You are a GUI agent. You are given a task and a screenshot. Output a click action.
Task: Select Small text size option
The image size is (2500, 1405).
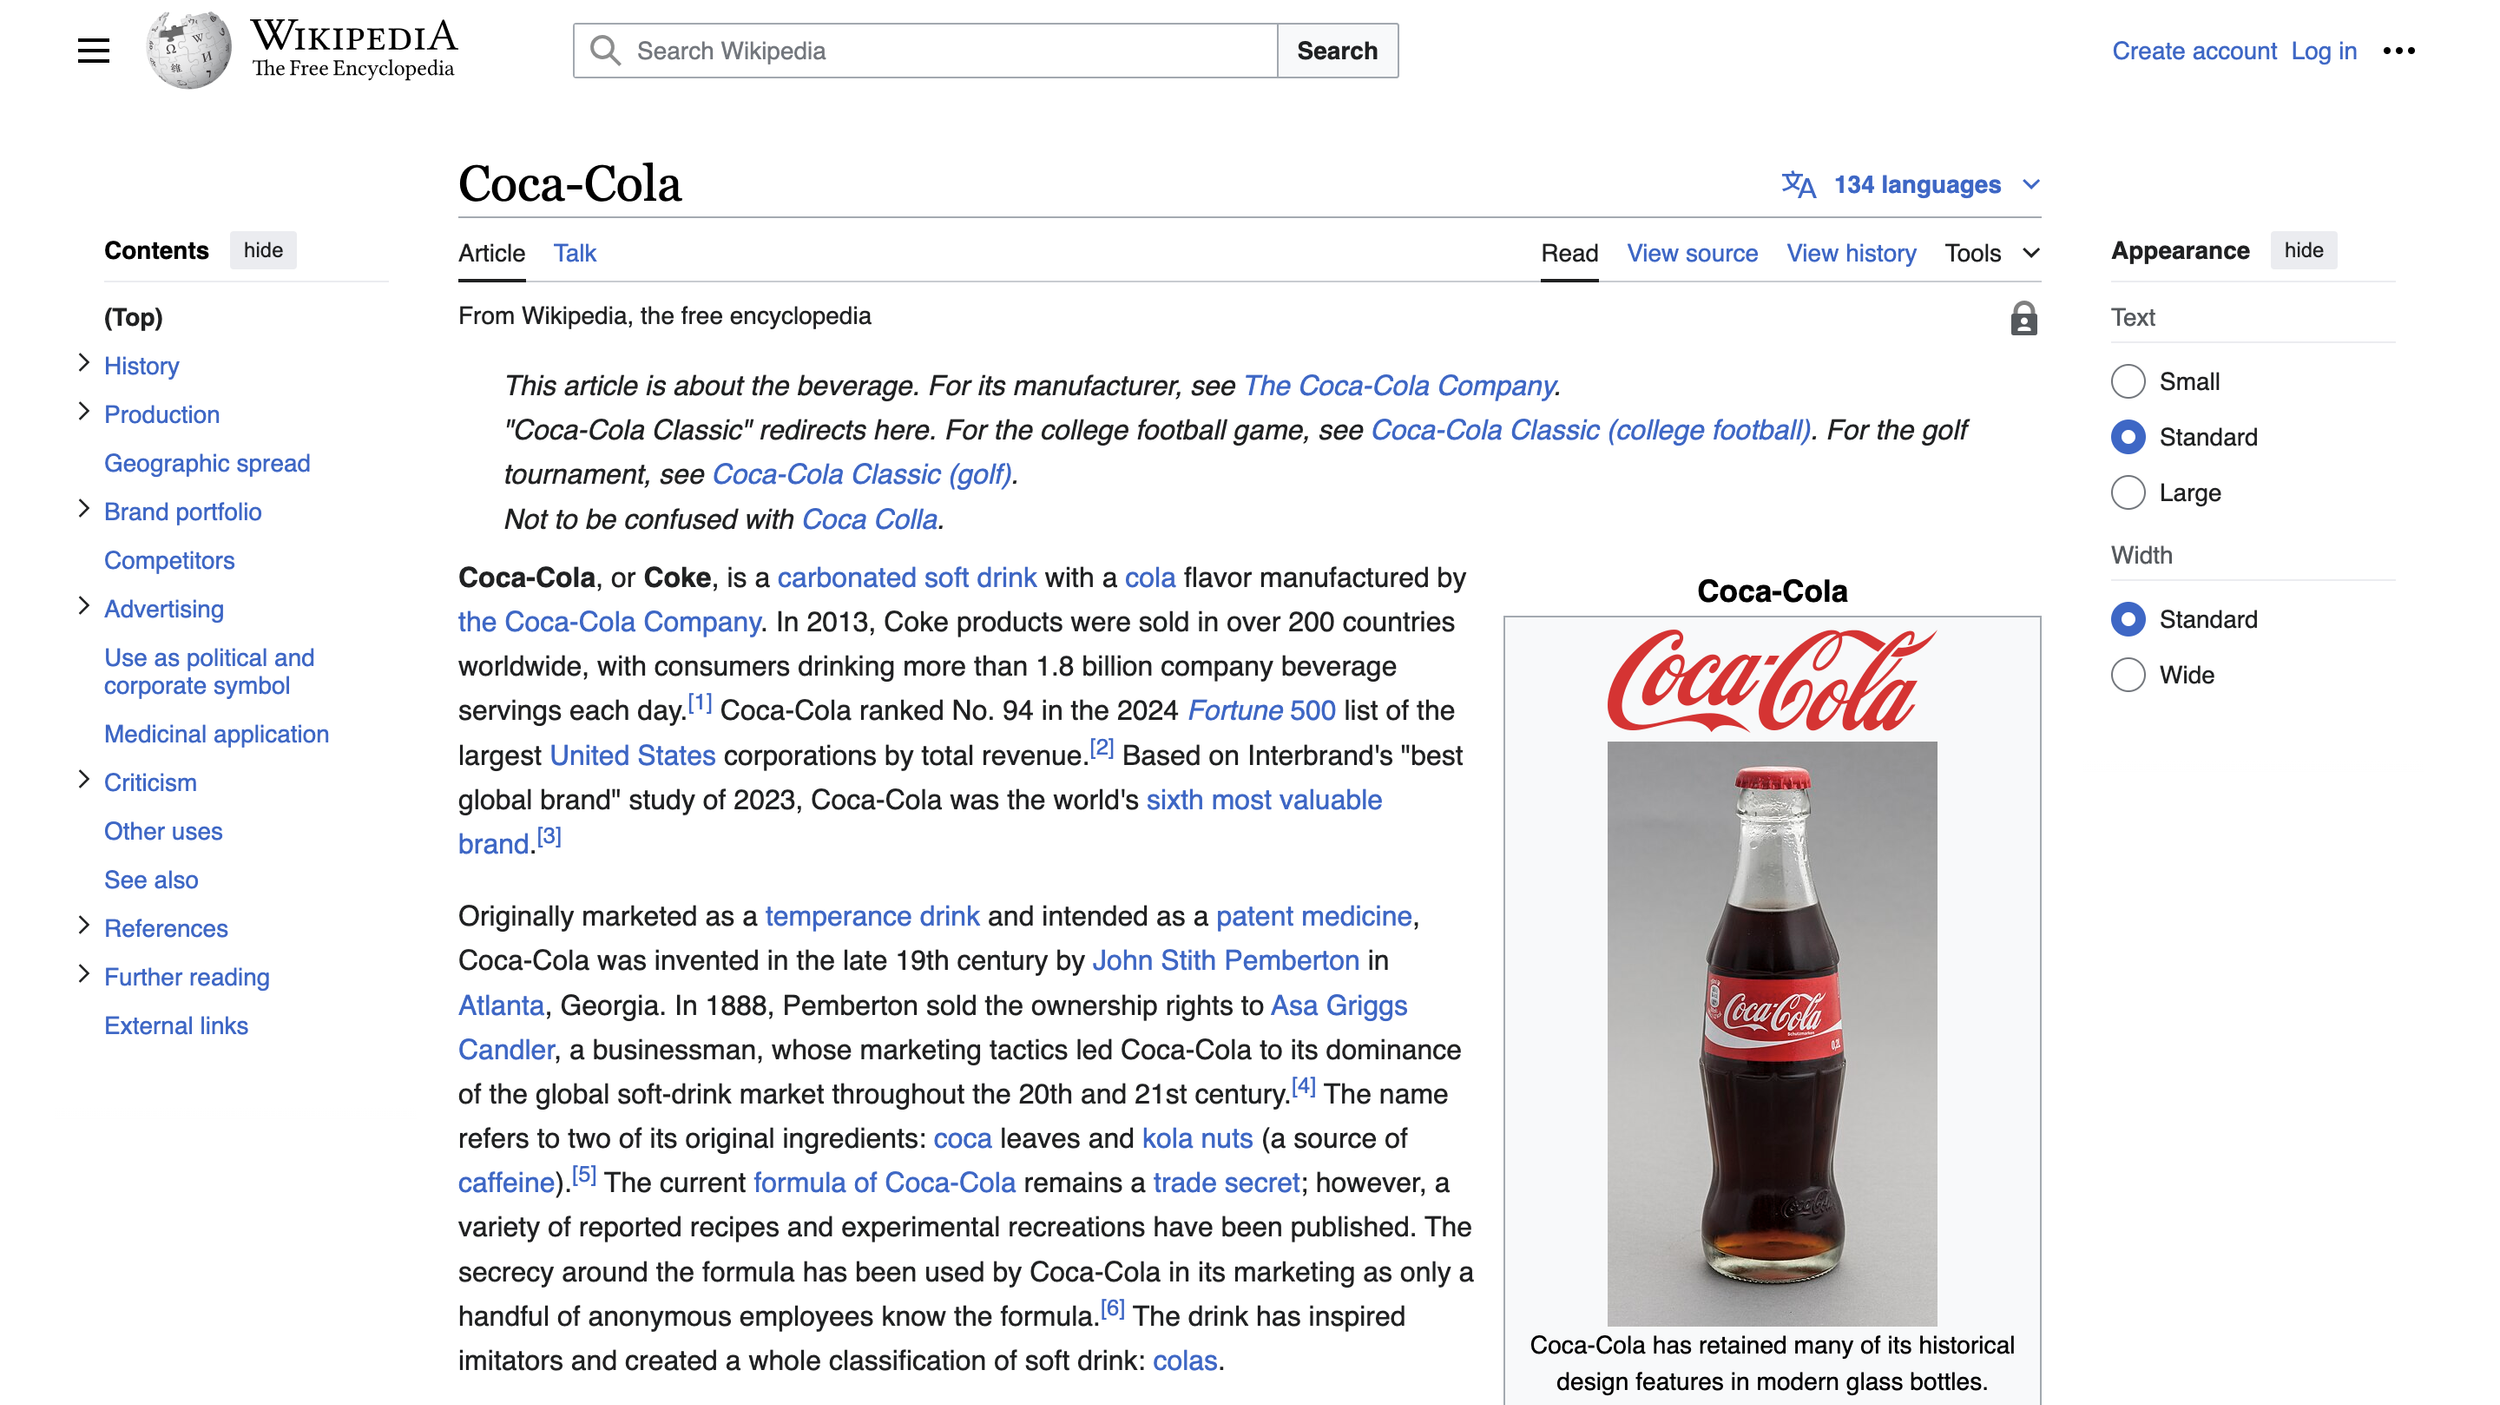2128,381
